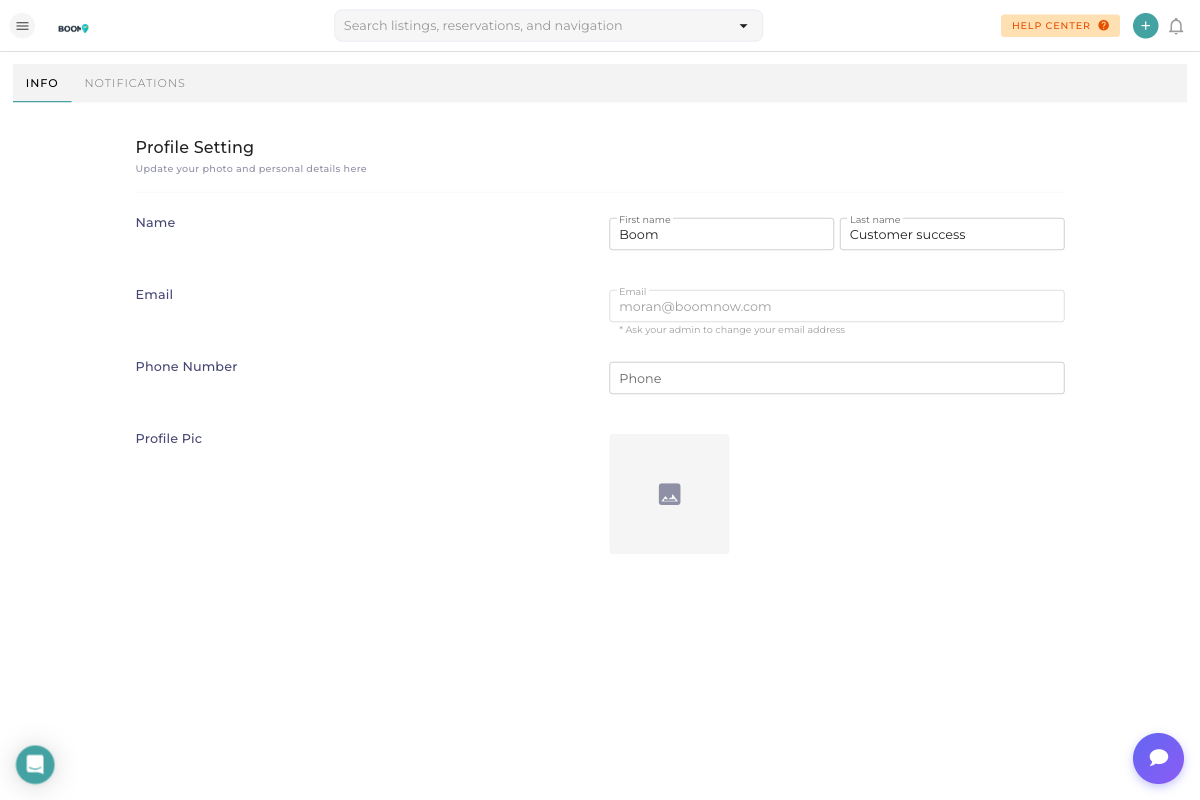This screenshot has height=800, width=1200.
Task: Click the Boom logo
Action: pos(73,29)
